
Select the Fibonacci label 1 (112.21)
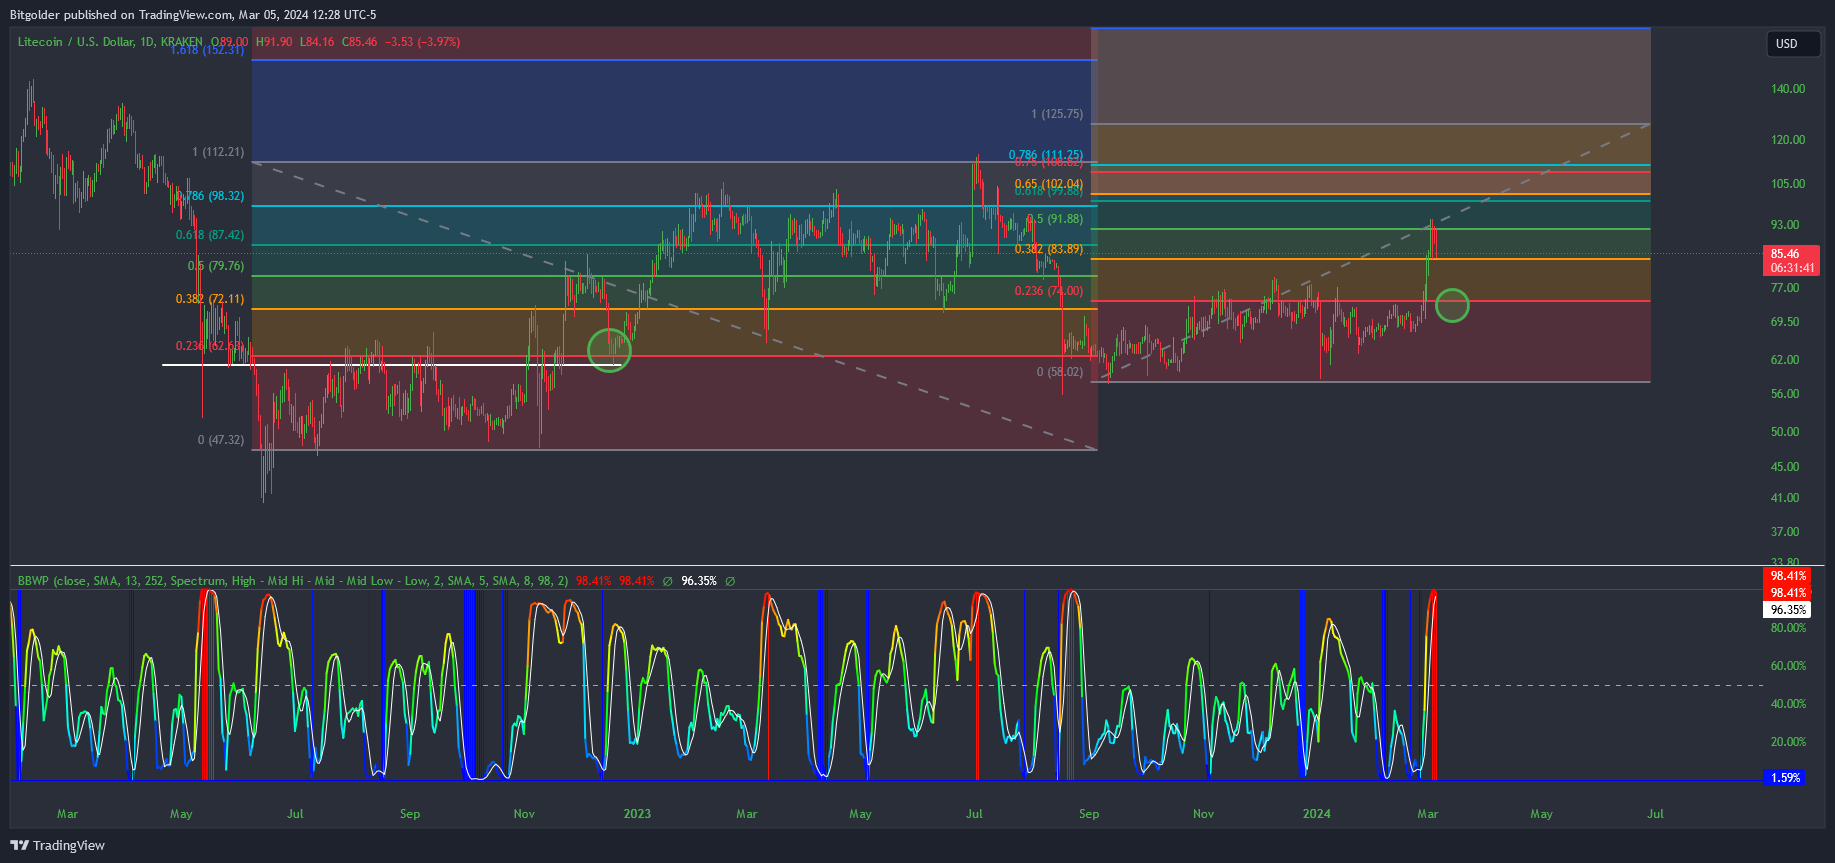point(218,152)
